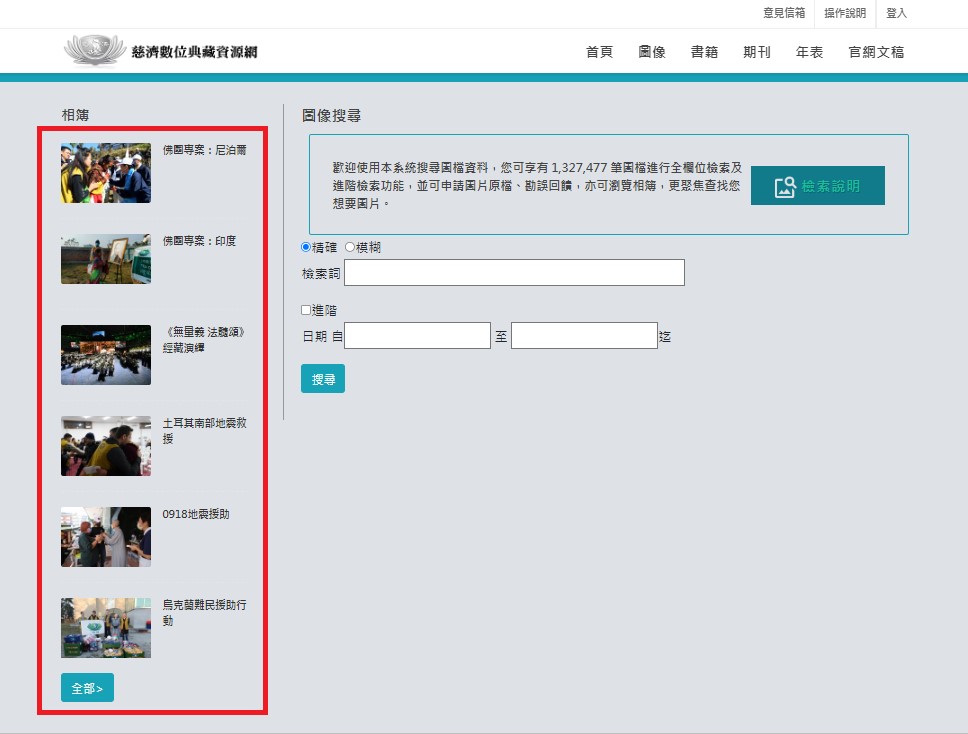This screenshot has height=734, width=968.
Task: Click the 烏克蘭難民援助行動 title text
Action: pyautogui.click(x=204, y=612)
